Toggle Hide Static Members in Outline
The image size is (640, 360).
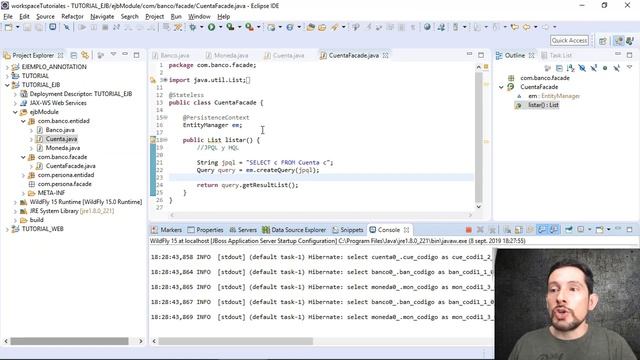tap(593, 68)
